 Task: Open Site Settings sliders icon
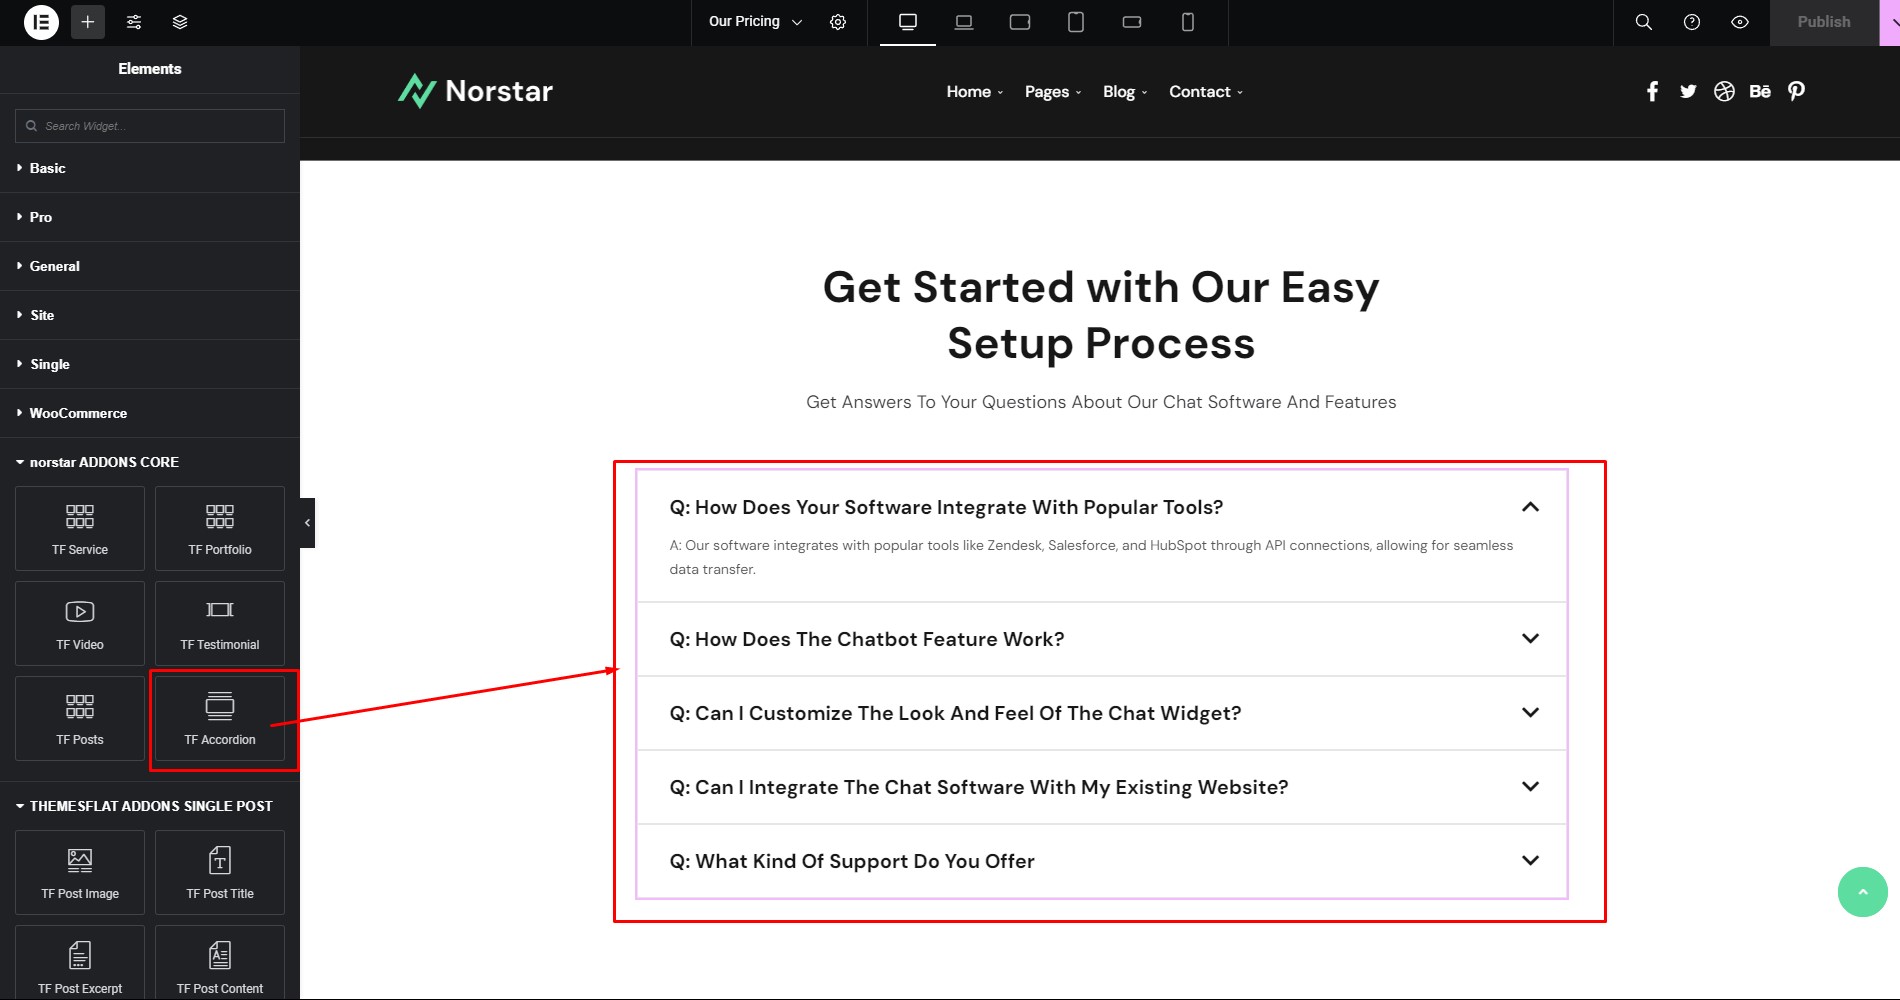coord(134,22)
